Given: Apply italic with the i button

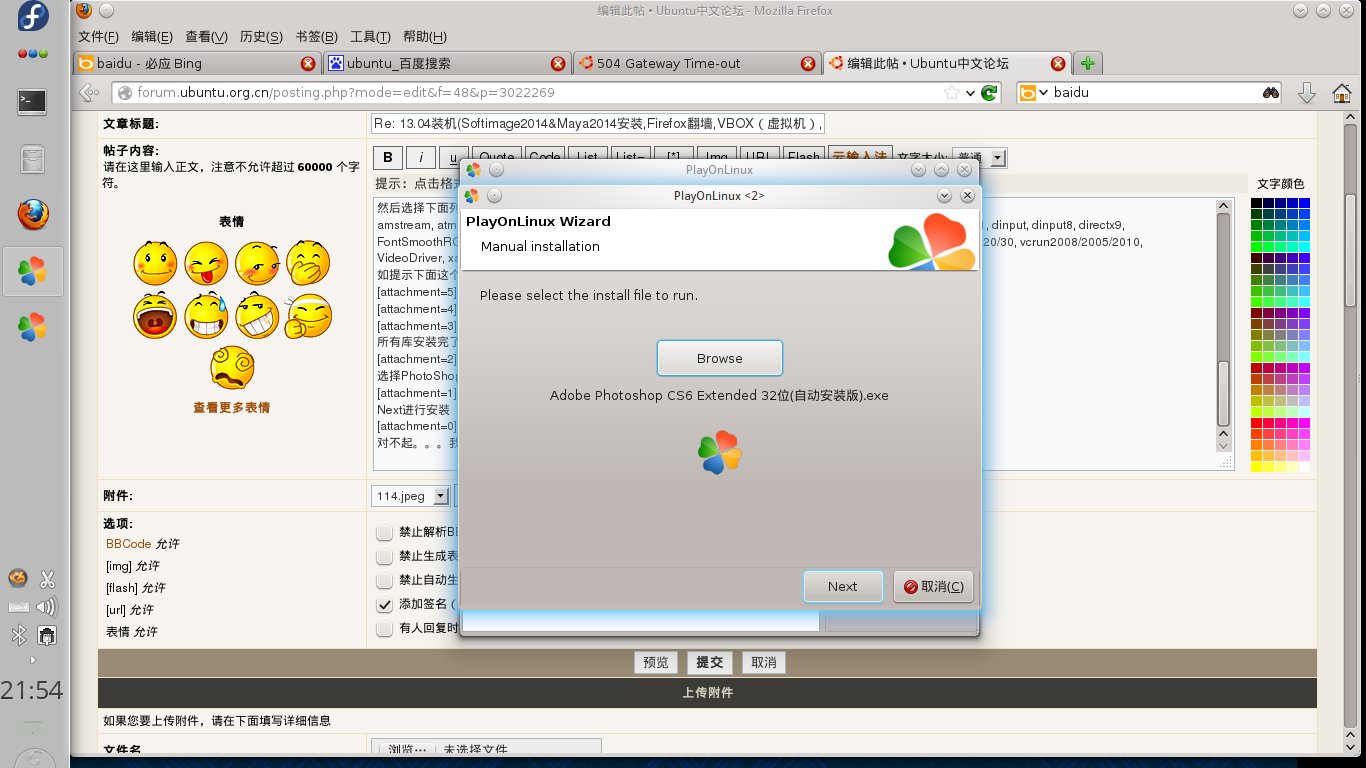Looking at the screenshot, I should (421, 158).
